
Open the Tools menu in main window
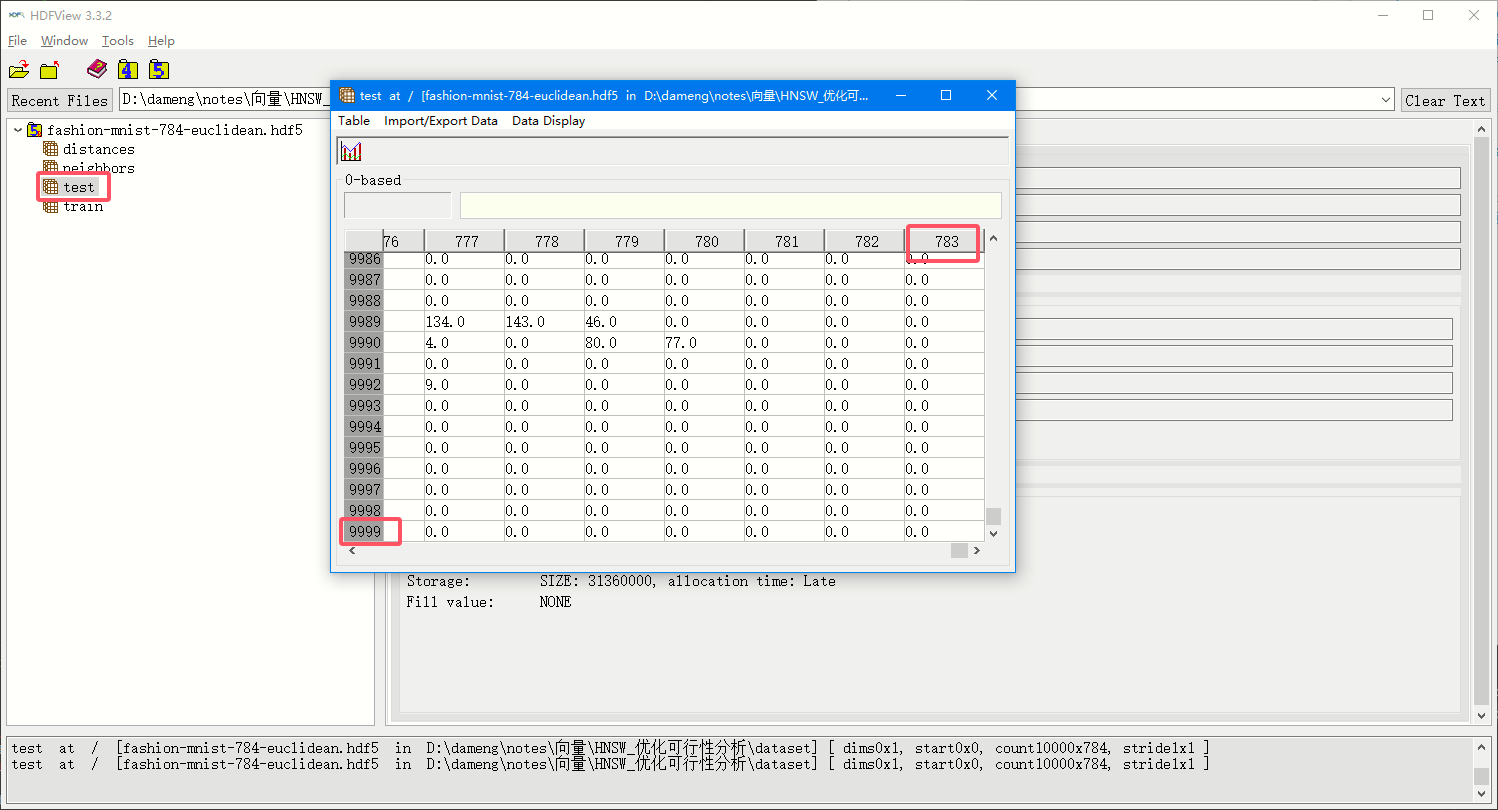click(x=117, y=41)
